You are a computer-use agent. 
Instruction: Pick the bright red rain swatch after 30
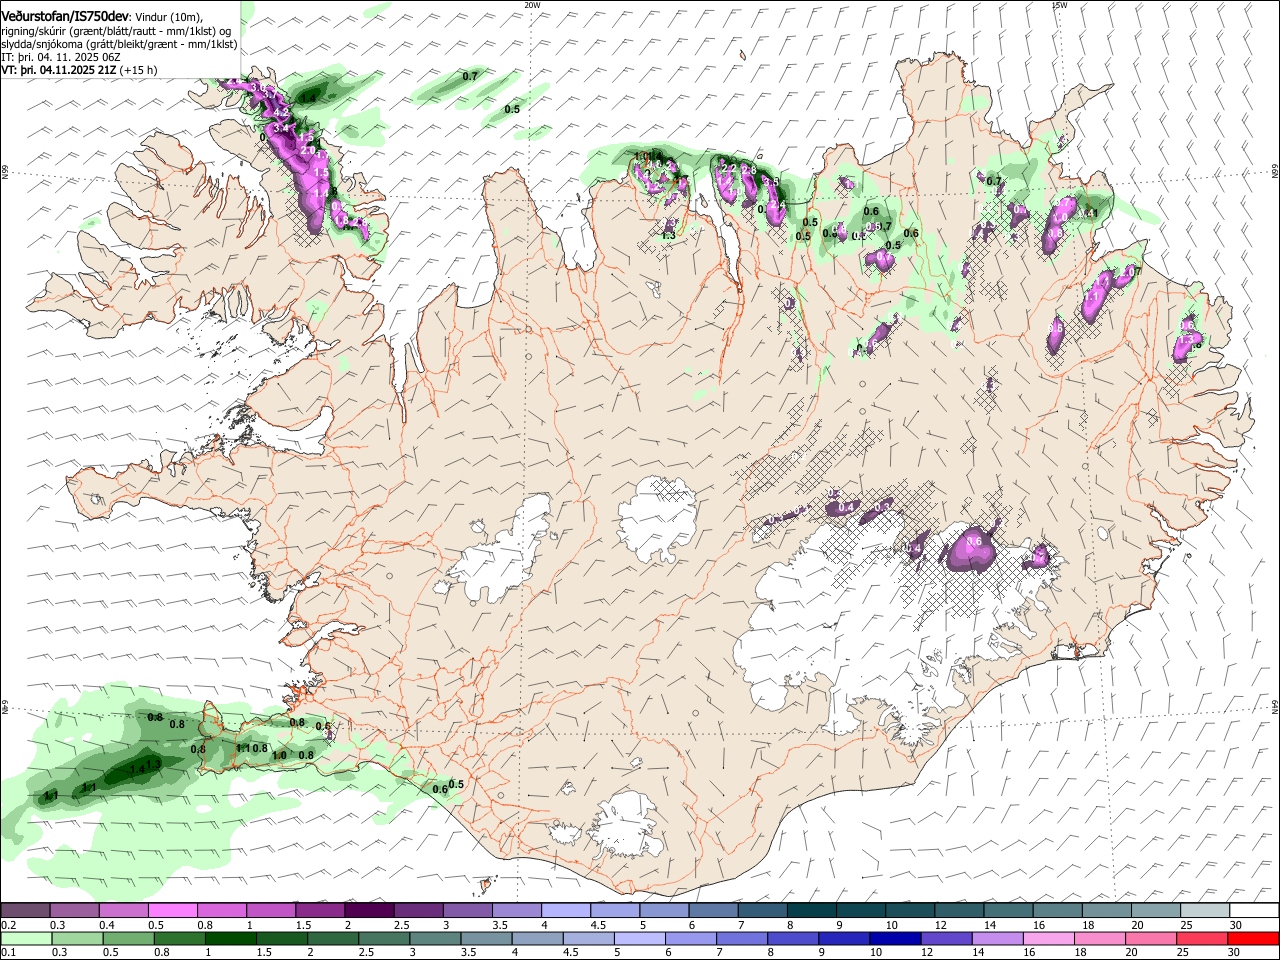1254,939
